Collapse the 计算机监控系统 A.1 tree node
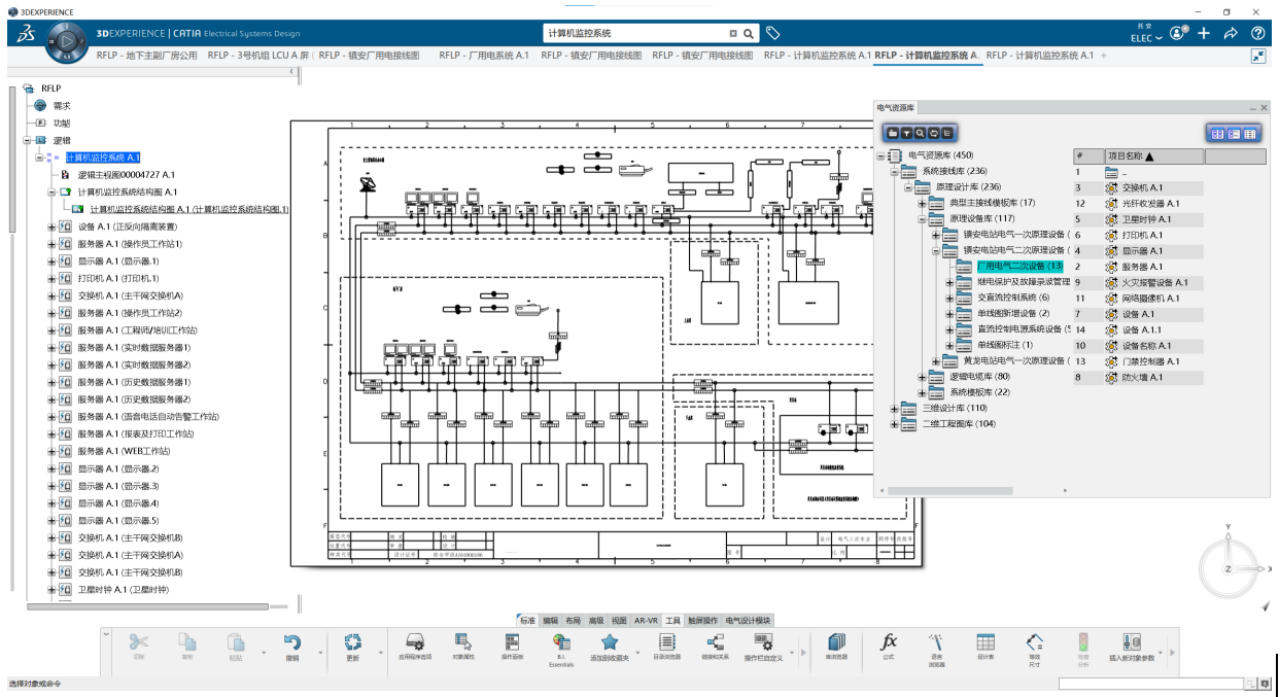Viewport: 1280px width, 697px height. pyautogui.click(x=40, y=157)
